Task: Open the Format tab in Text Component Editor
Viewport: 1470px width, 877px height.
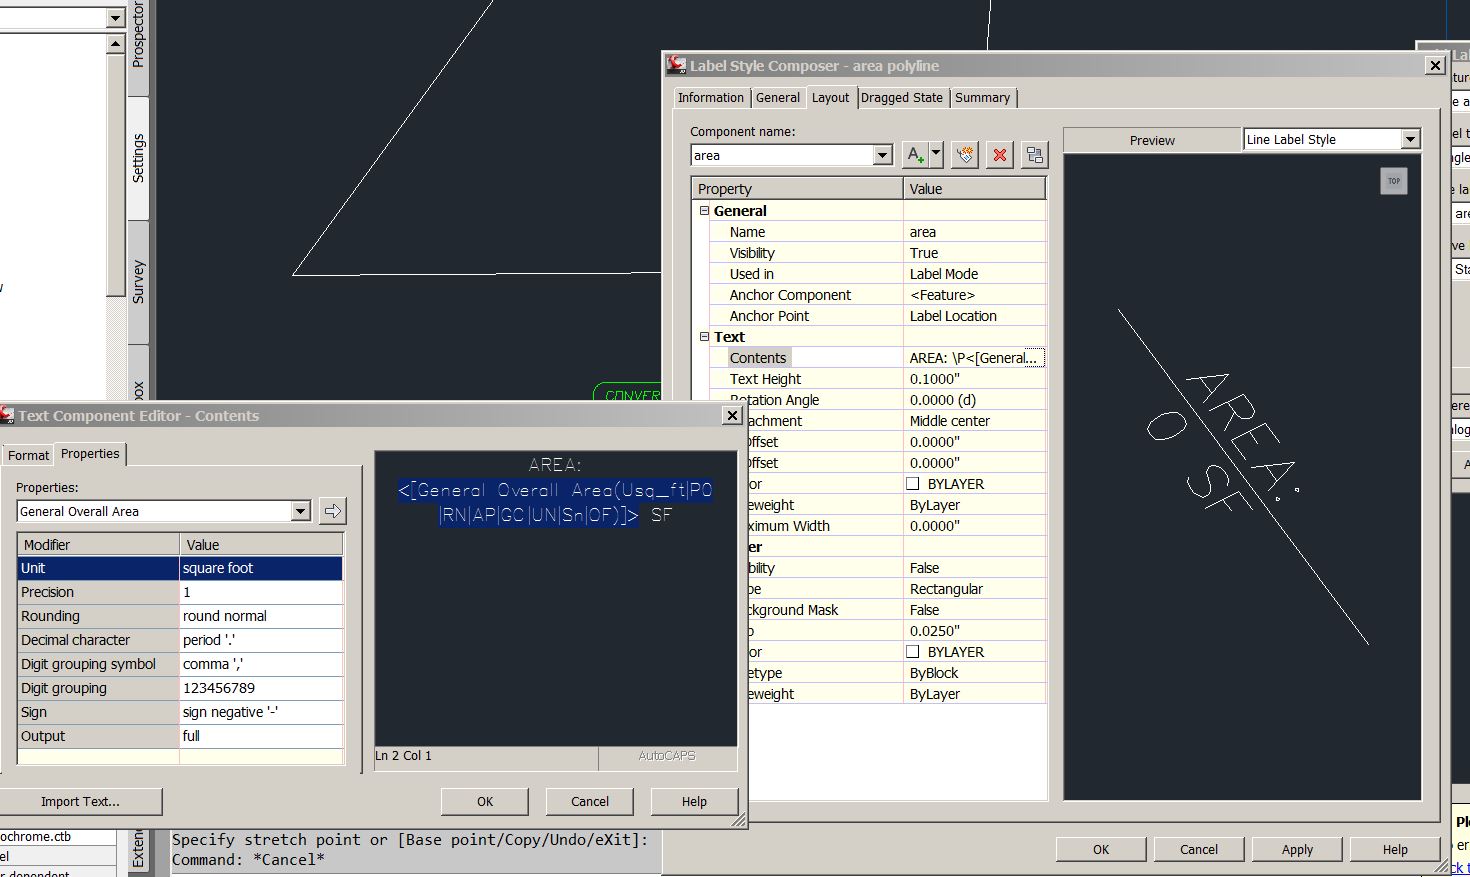Action: click(28, 455)
